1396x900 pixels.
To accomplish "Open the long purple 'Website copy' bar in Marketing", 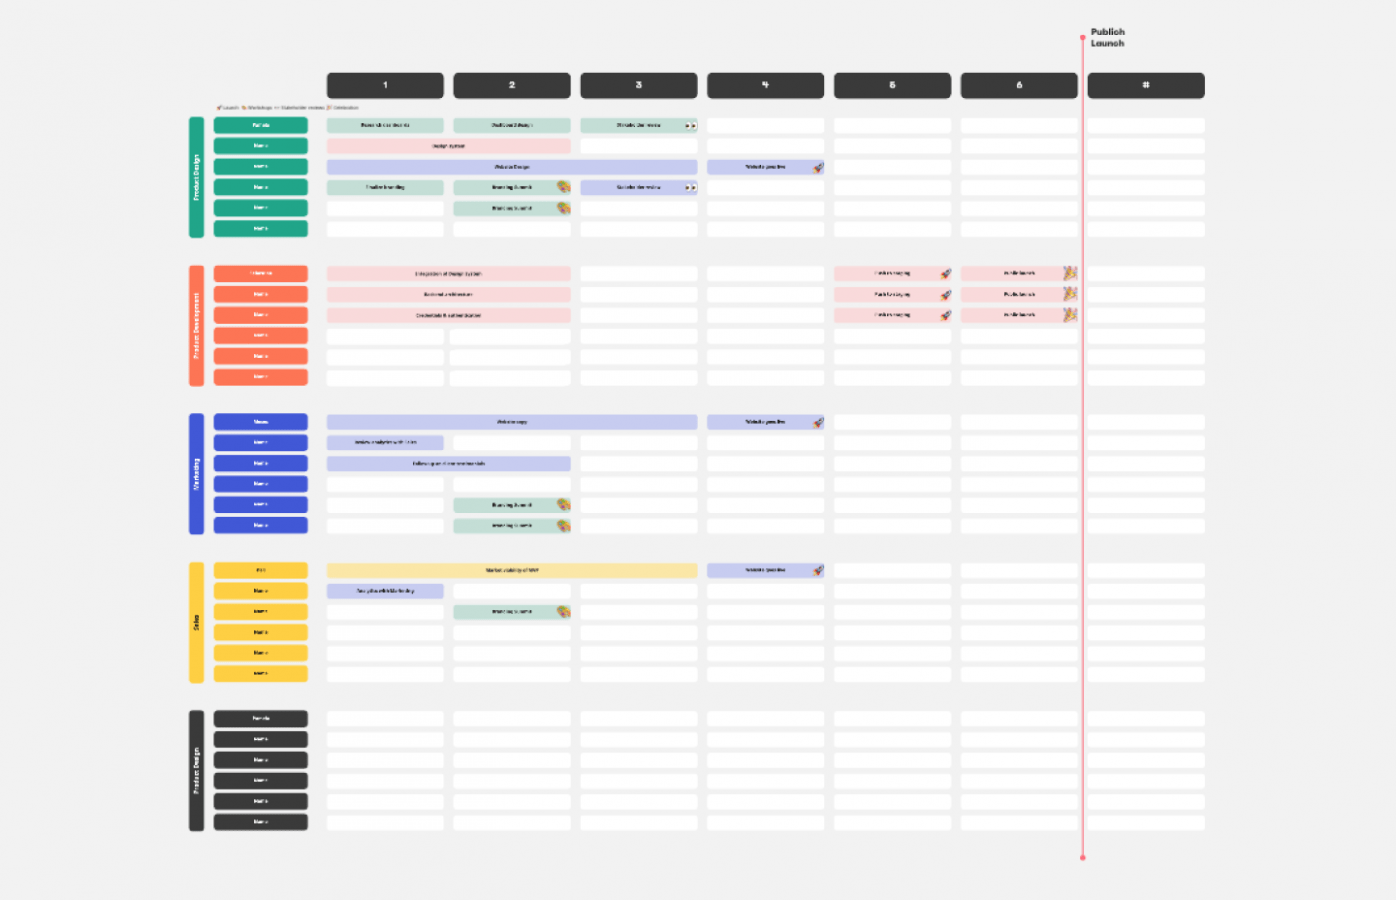I will click(512, 422).
